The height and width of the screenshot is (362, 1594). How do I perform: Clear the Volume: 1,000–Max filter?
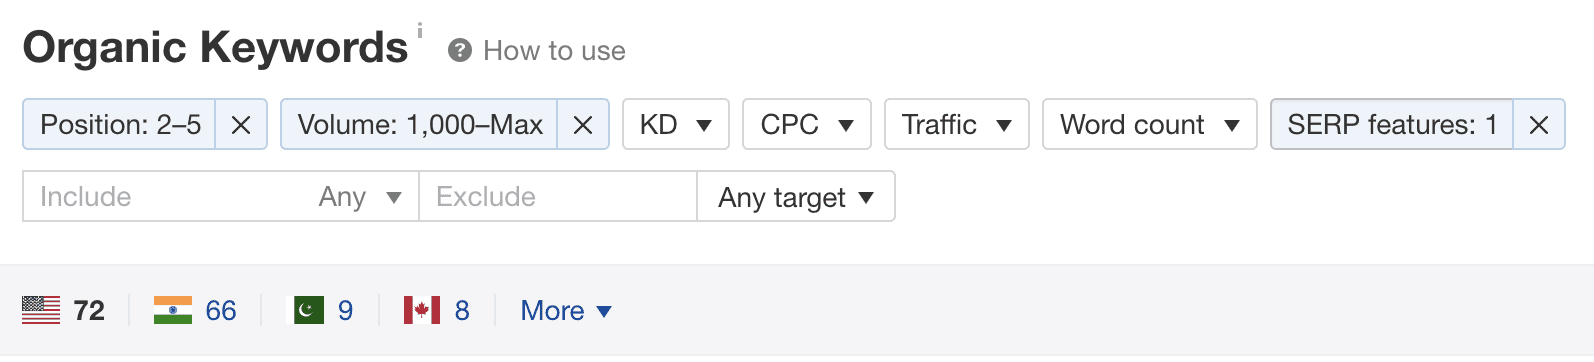583,124
